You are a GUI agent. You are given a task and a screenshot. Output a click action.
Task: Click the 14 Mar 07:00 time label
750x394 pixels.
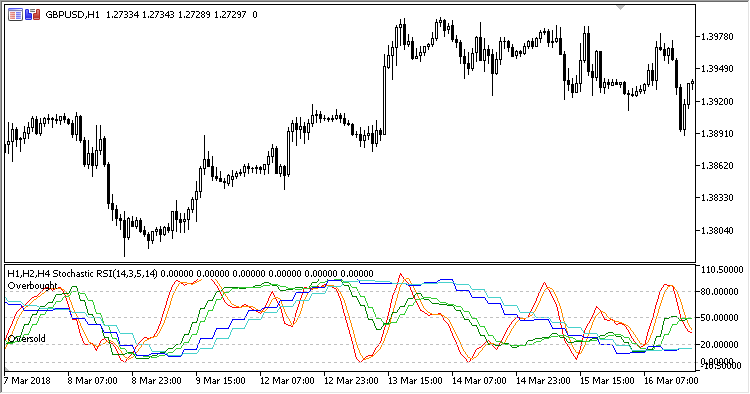pyautogui.click(x=479, y=381)
